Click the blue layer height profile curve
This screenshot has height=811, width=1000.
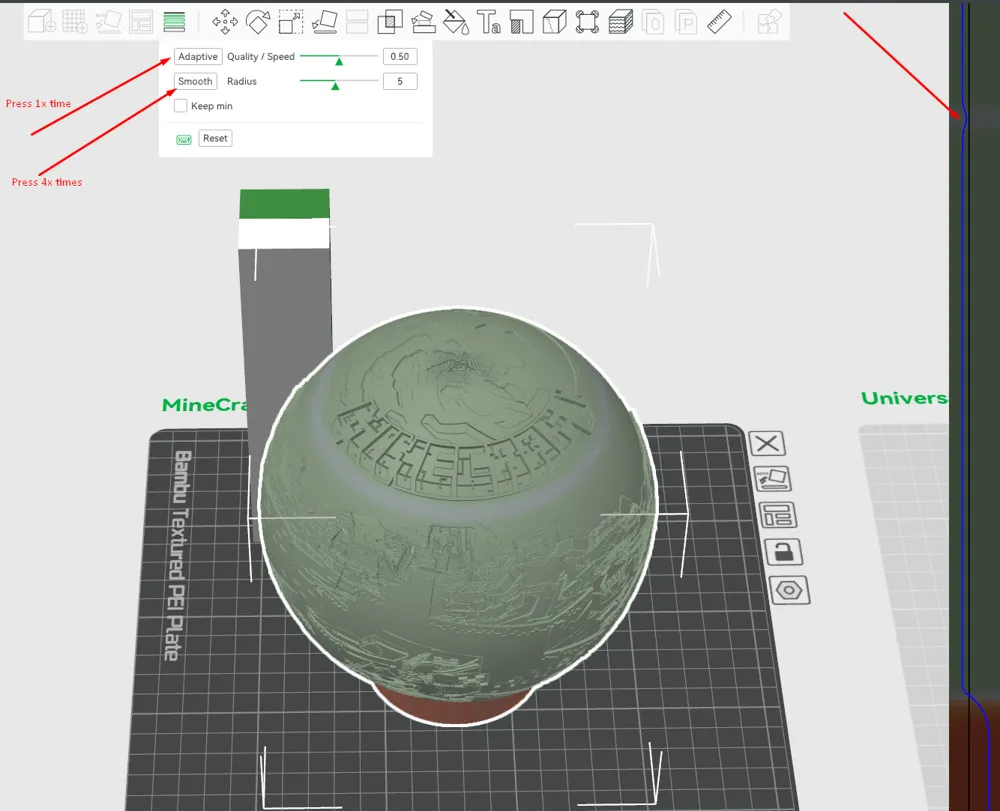963,408
